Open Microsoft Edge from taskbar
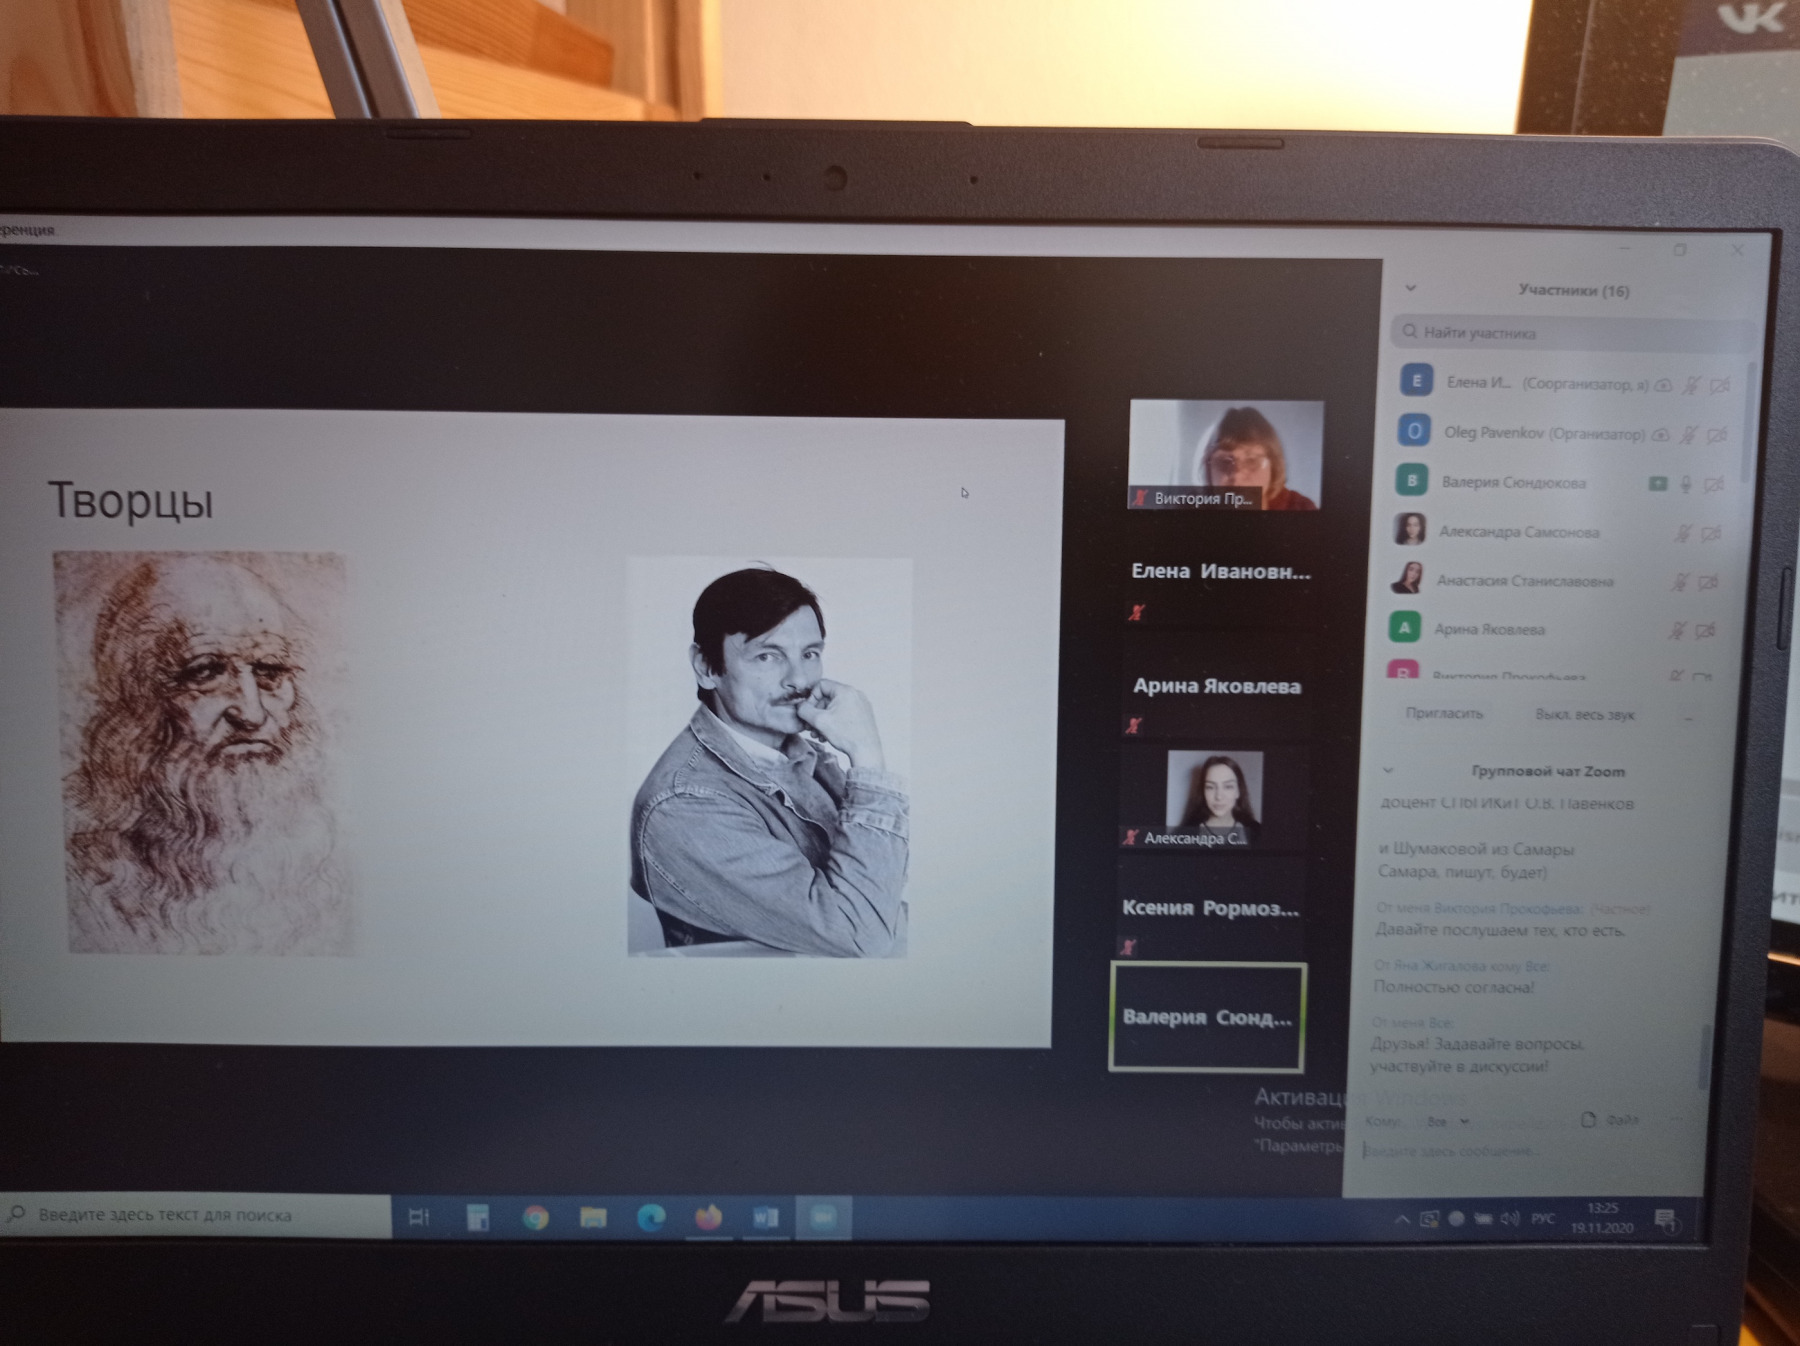Viewport: 1800px width, 1346px height. tap(651, 1217)
